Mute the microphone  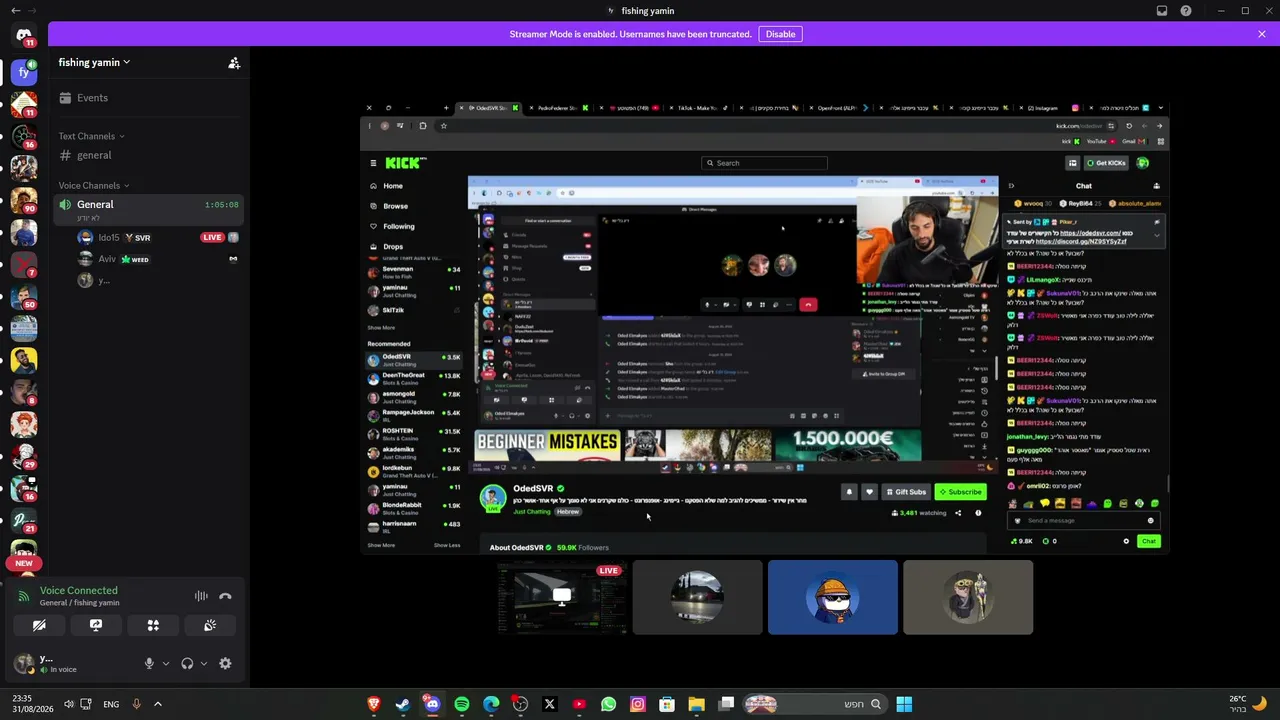point(149,663)
